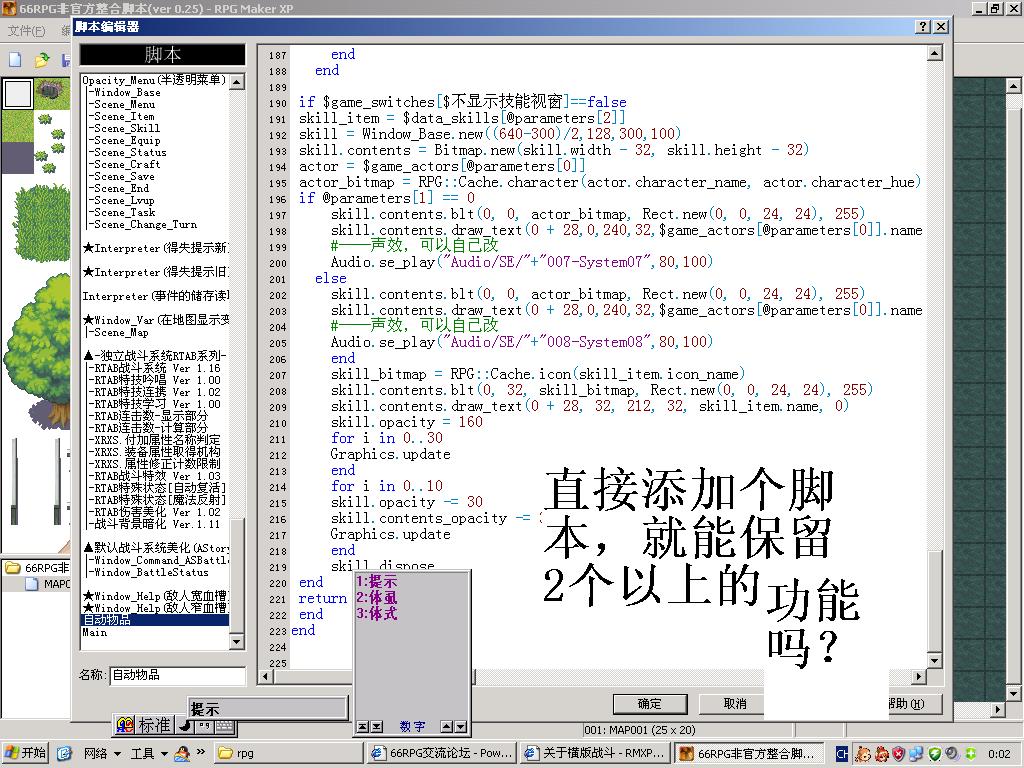Click the candidate window page-down arrow
The image size is (1024, 768).
coord(460,726)
